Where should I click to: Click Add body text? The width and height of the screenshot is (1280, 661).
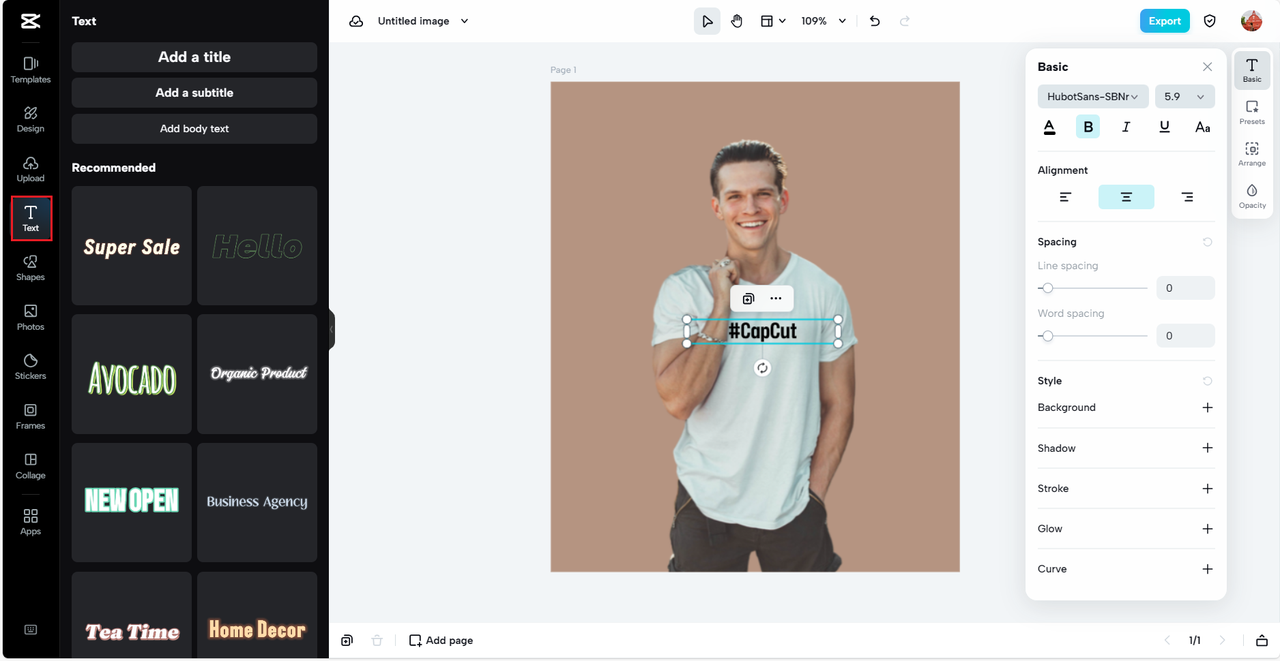[194, 129]
